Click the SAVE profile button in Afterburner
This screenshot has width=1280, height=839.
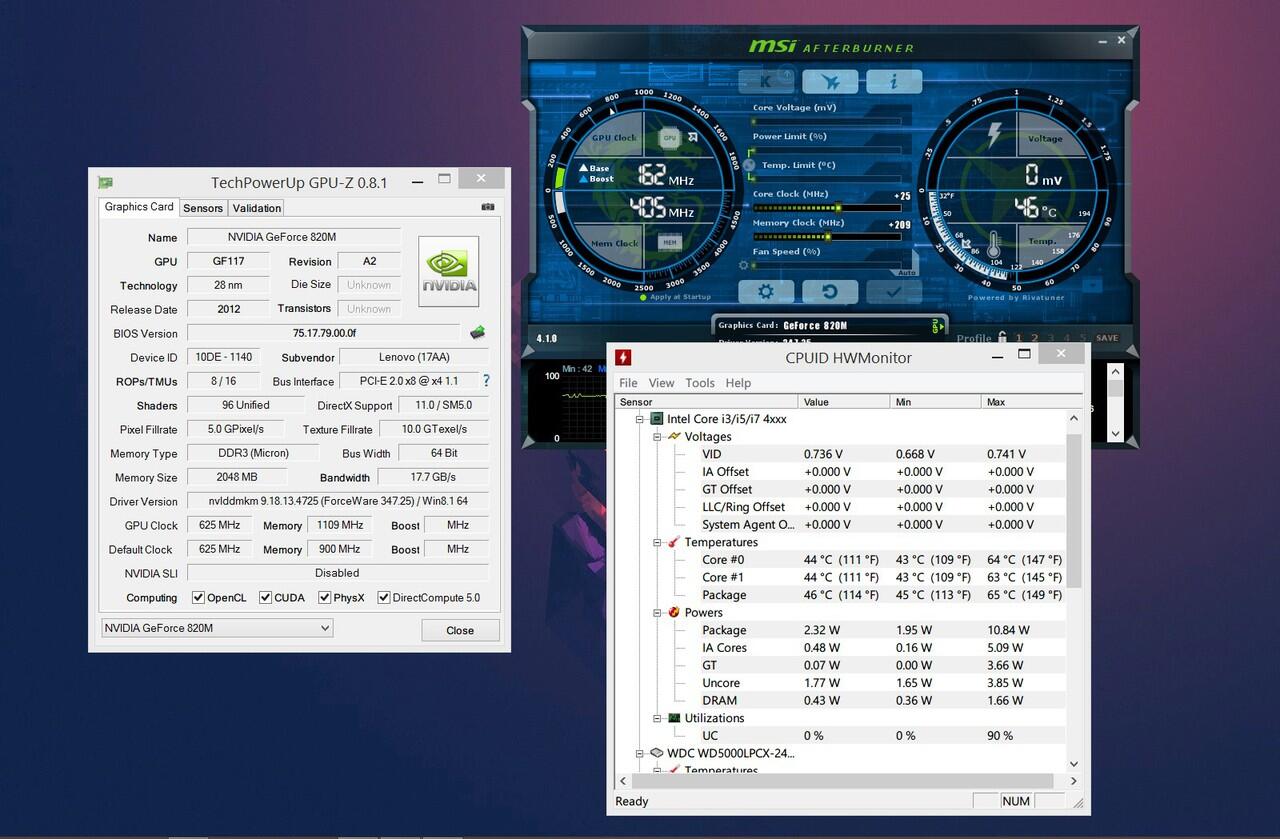(x=1107, y=338)
